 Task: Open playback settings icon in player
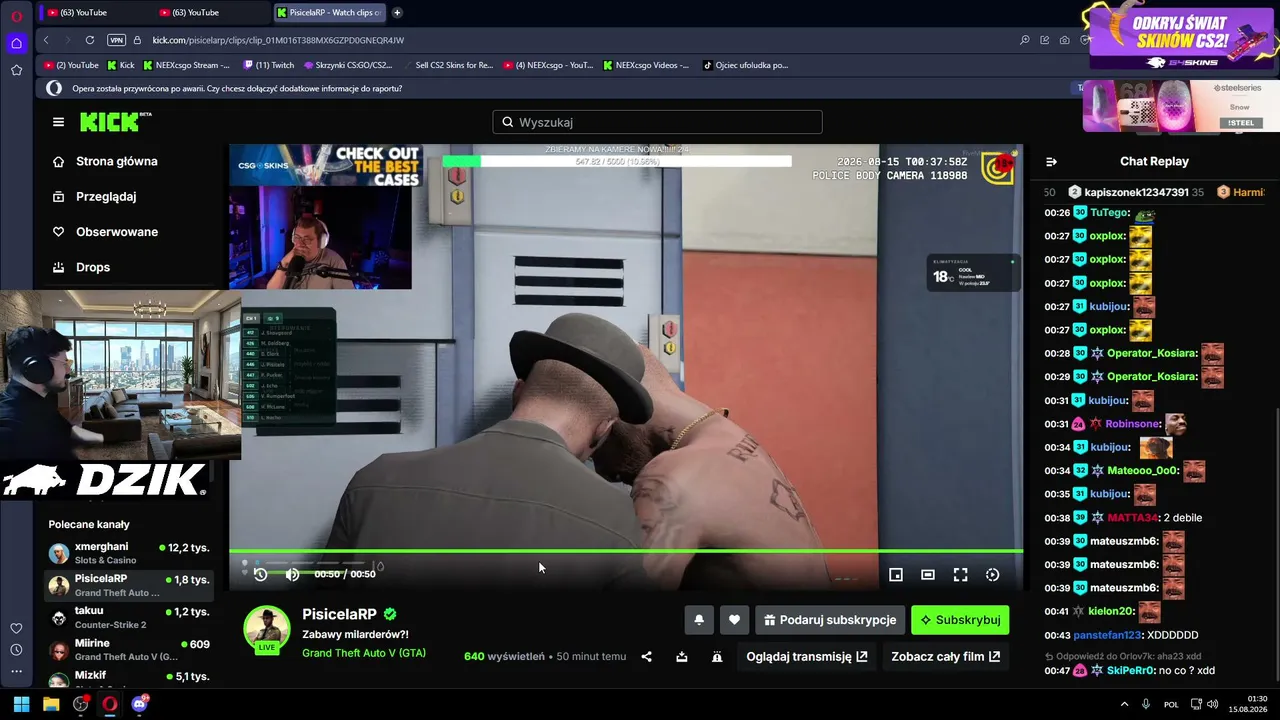coord(992,575)
